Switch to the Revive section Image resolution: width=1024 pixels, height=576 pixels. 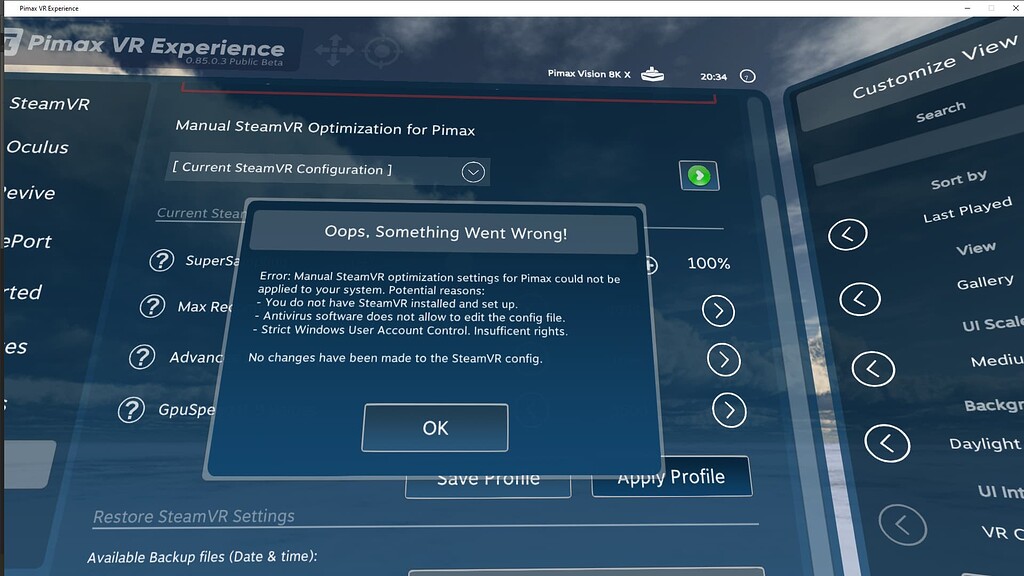click(28, 194)
